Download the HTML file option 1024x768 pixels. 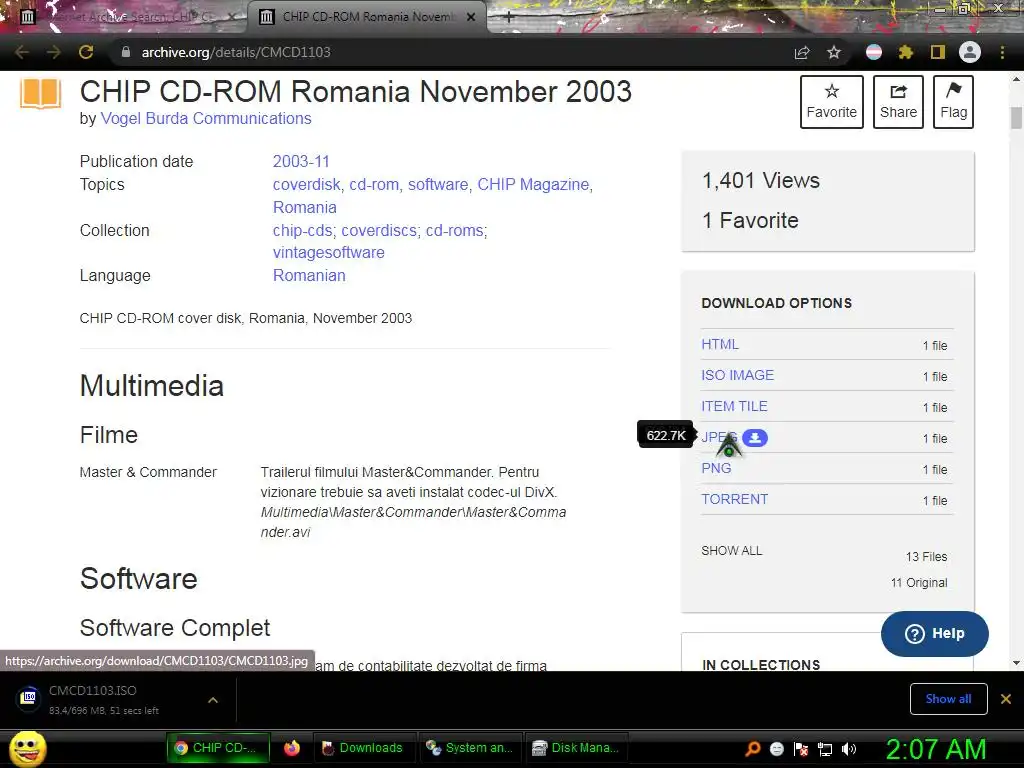click(720, 344)
